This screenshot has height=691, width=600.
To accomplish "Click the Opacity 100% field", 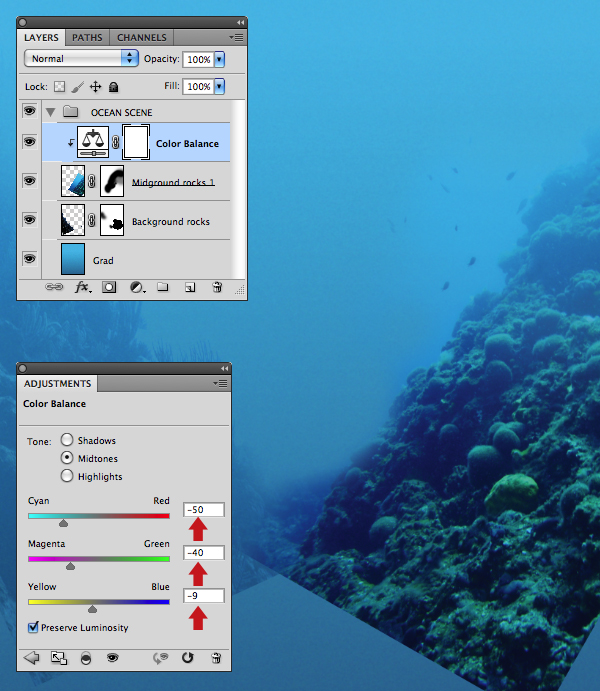I will pos(199,59).
